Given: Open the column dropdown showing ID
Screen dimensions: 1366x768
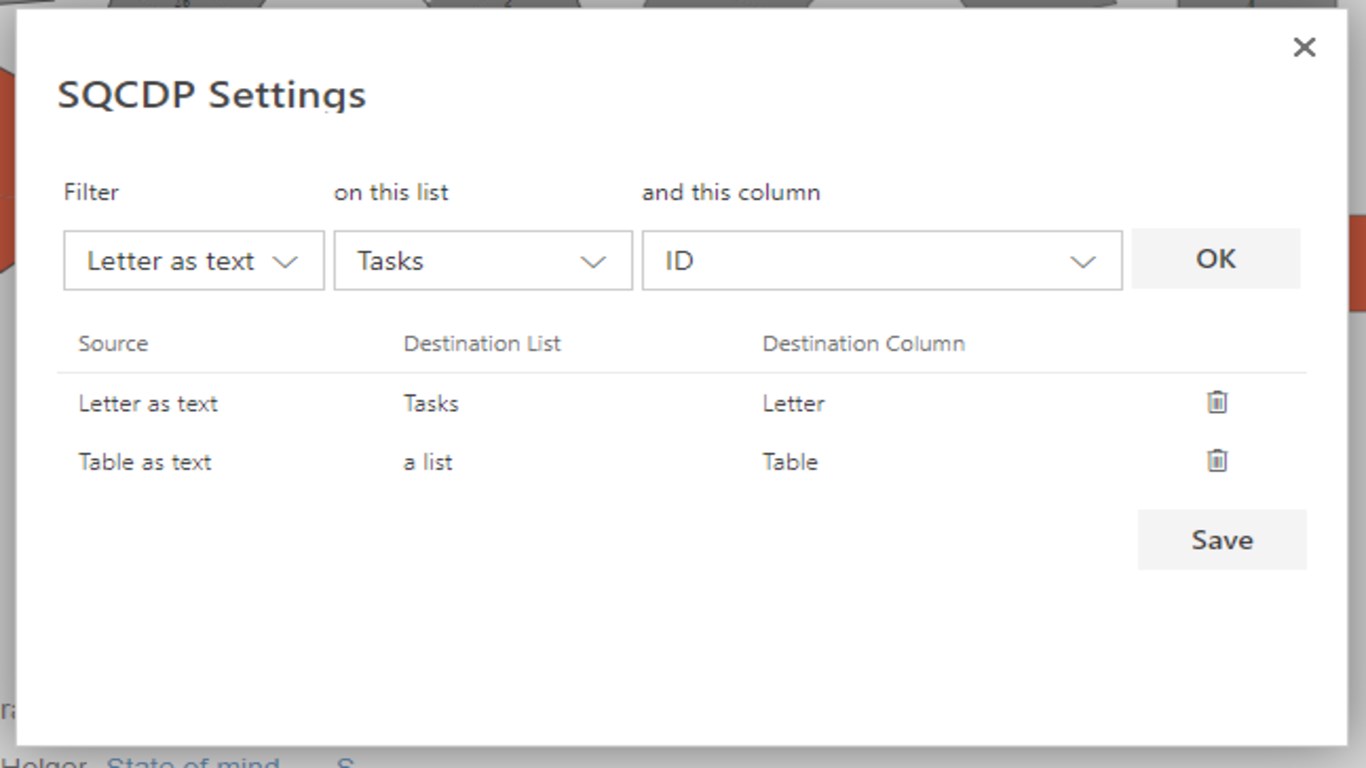Looking at the screenshot, I should [881, 261].
